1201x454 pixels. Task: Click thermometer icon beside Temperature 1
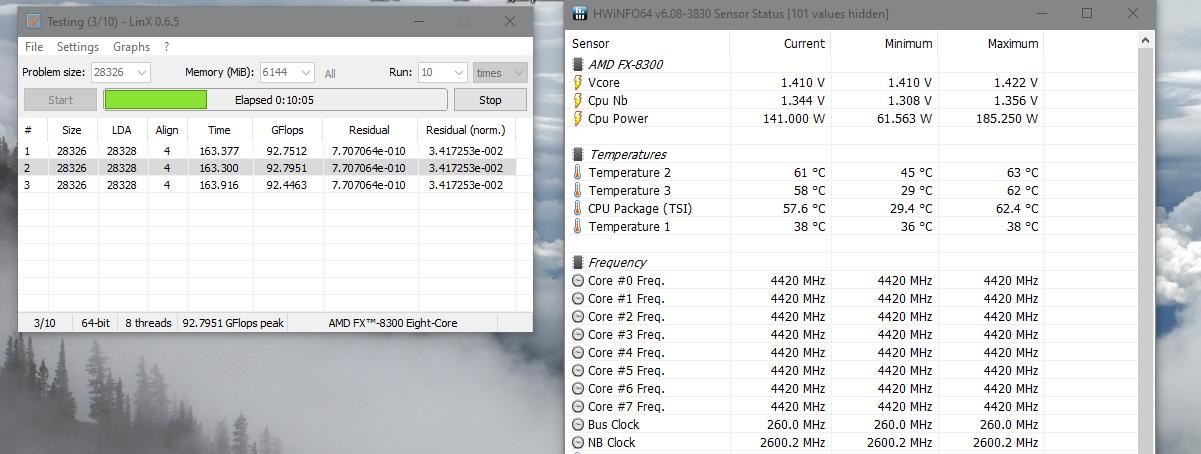577,226
